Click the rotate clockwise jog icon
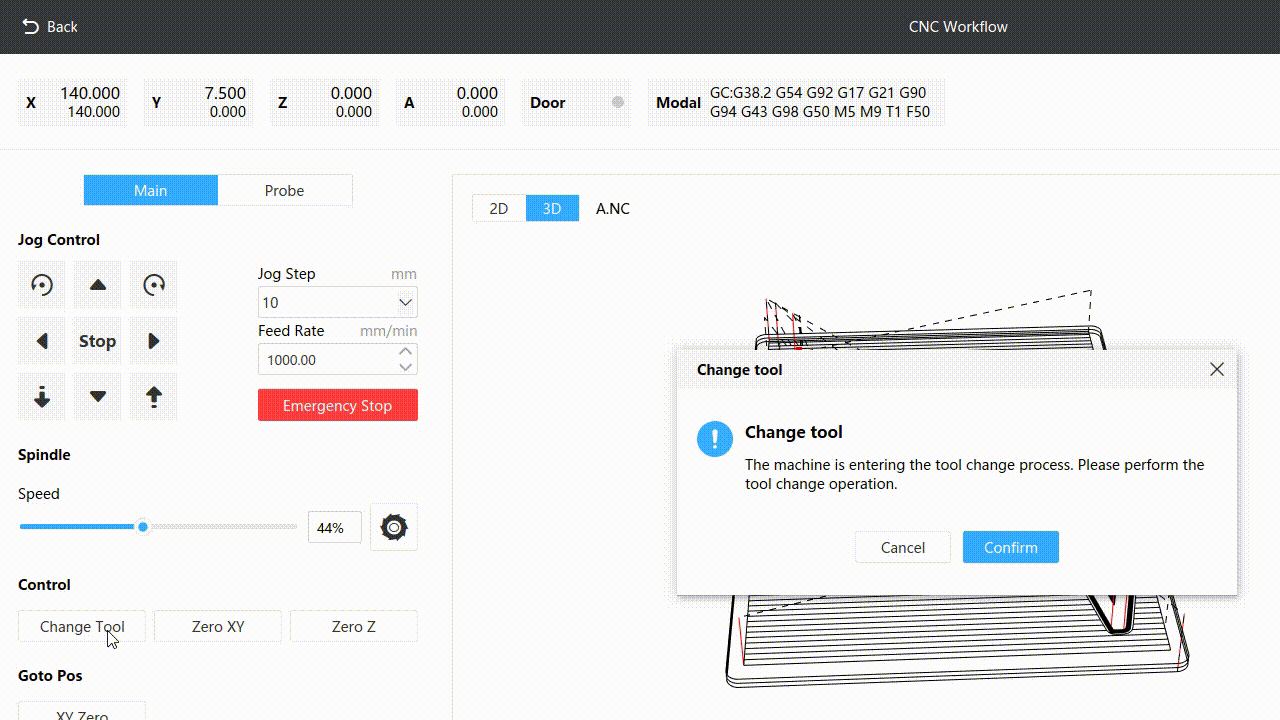This screenshot has height=720, width=1280. click(x=153, y=285)
